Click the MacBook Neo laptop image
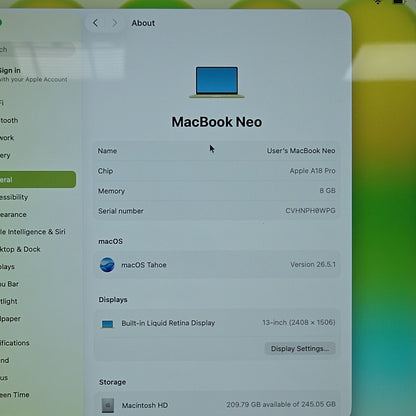Image resolution: width=416 pixels, height=416 pixels. [217, 82]
